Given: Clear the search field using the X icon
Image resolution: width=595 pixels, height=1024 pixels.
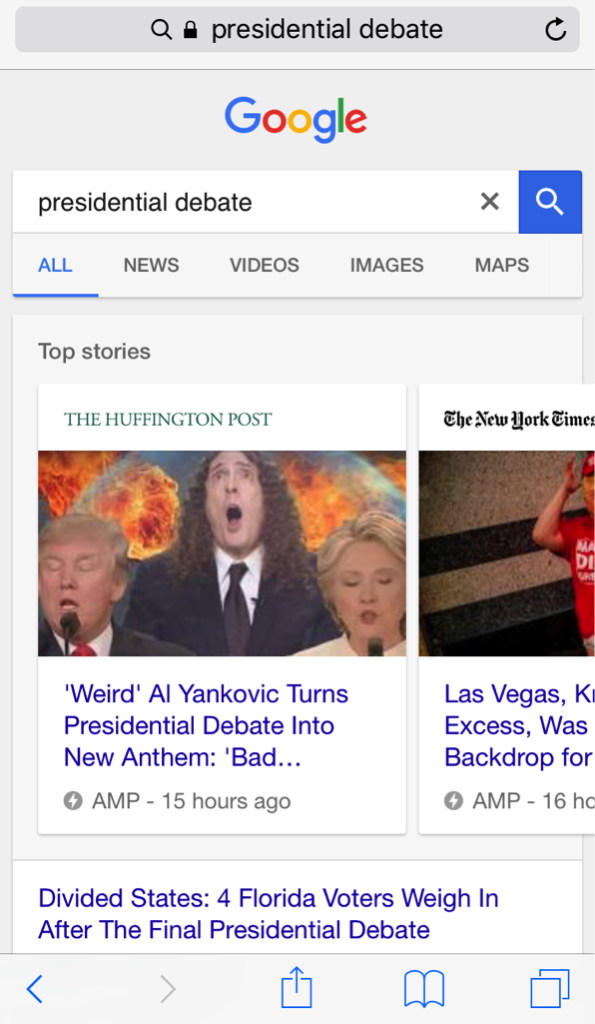Looking at the screenshot, I should [x=489, y=201].
